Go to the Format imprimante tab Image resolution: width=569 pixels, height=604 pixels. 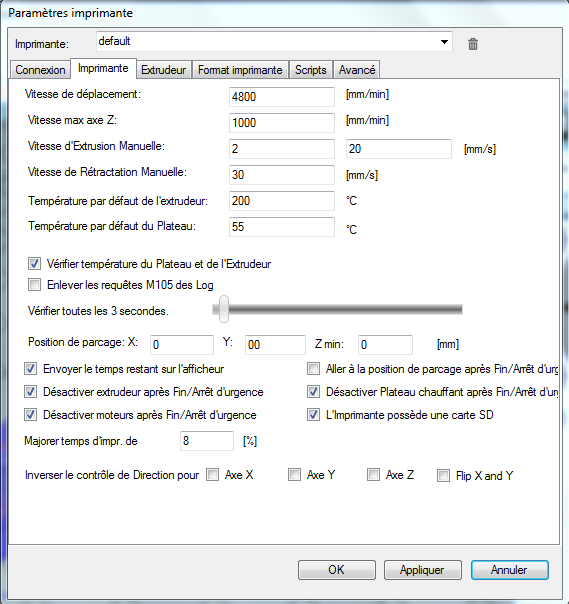pyautogui.click(x=240, y=70)
